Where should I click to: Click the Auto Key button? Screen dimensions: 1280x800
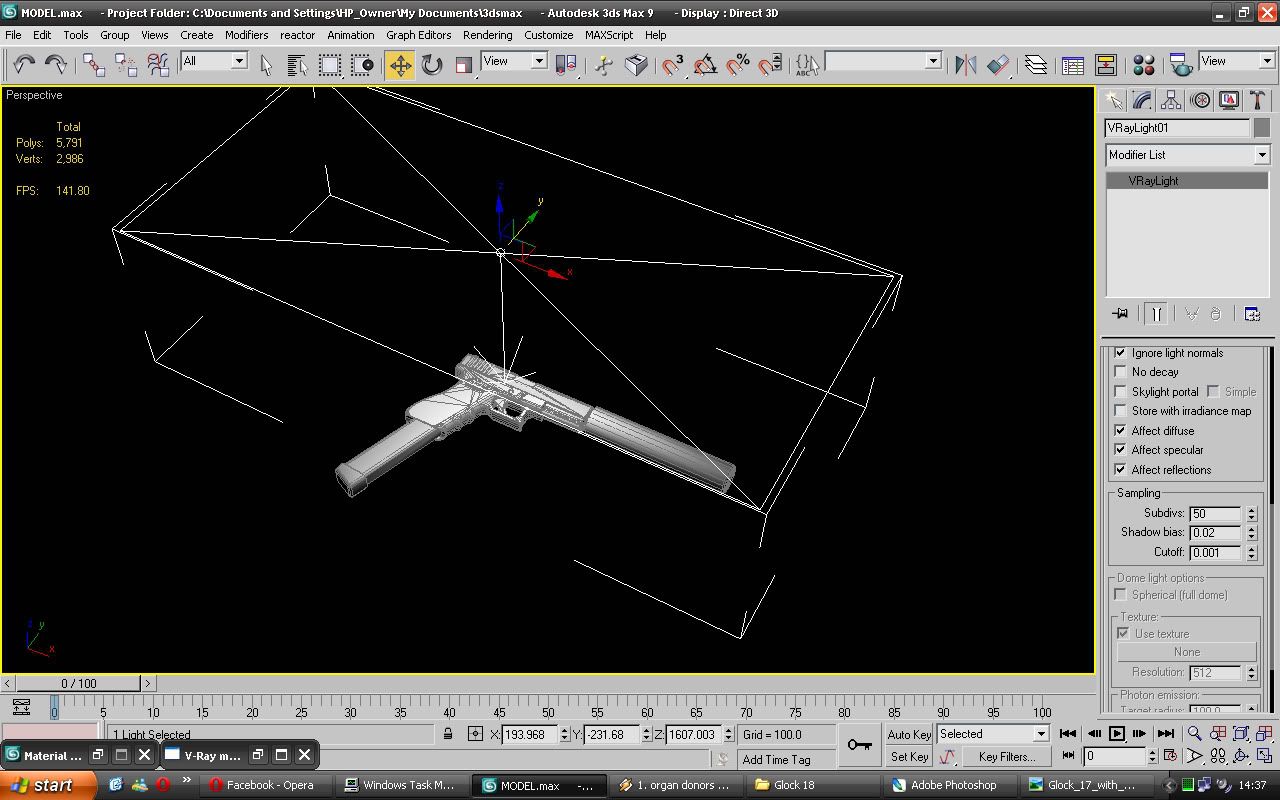[909, 734]
